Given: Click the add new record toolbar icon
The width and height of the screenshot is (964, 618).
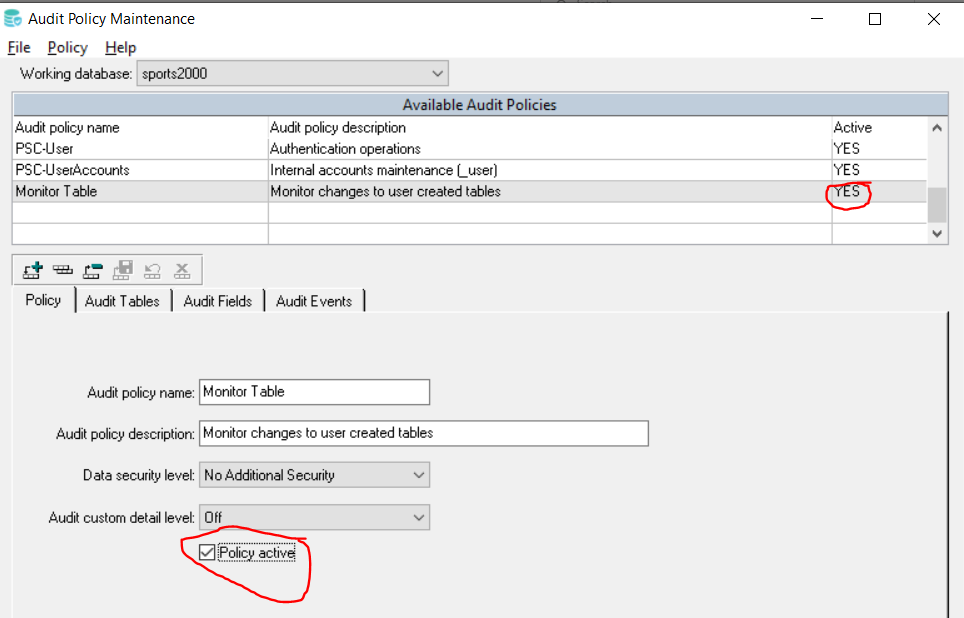Looking at the screenshot, I should click(33, 270).
